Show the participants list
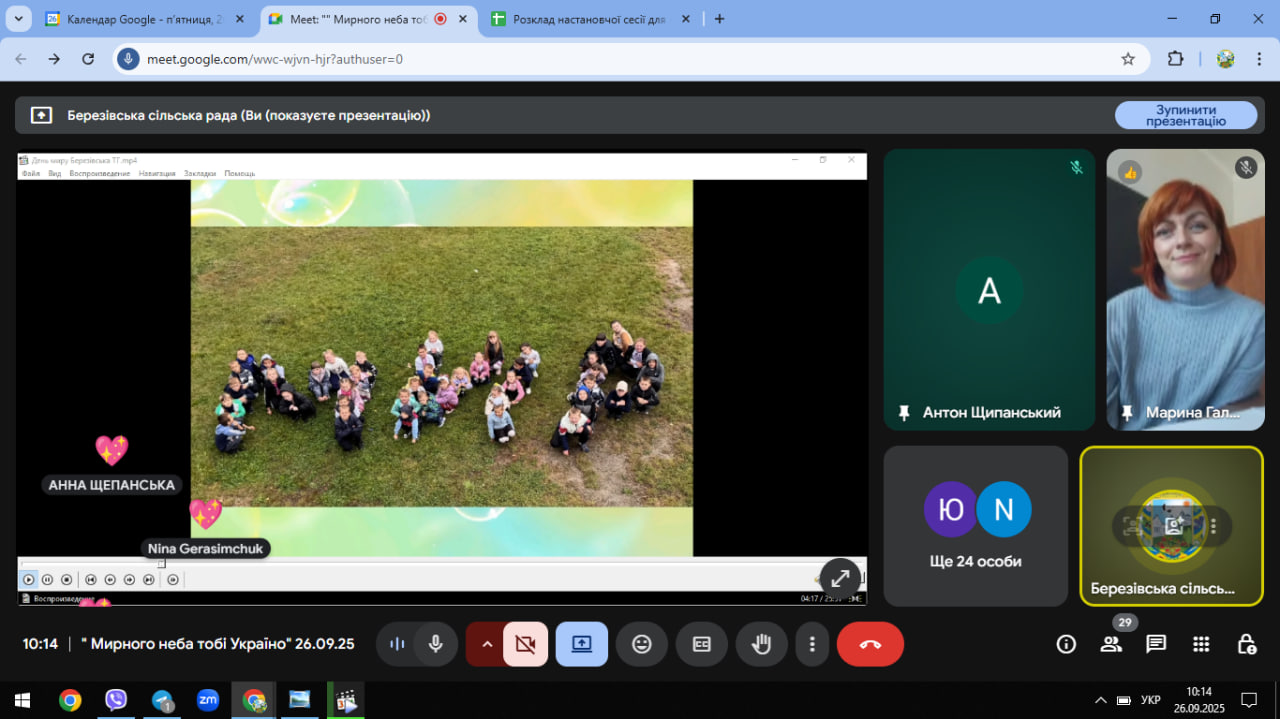 1111,644
